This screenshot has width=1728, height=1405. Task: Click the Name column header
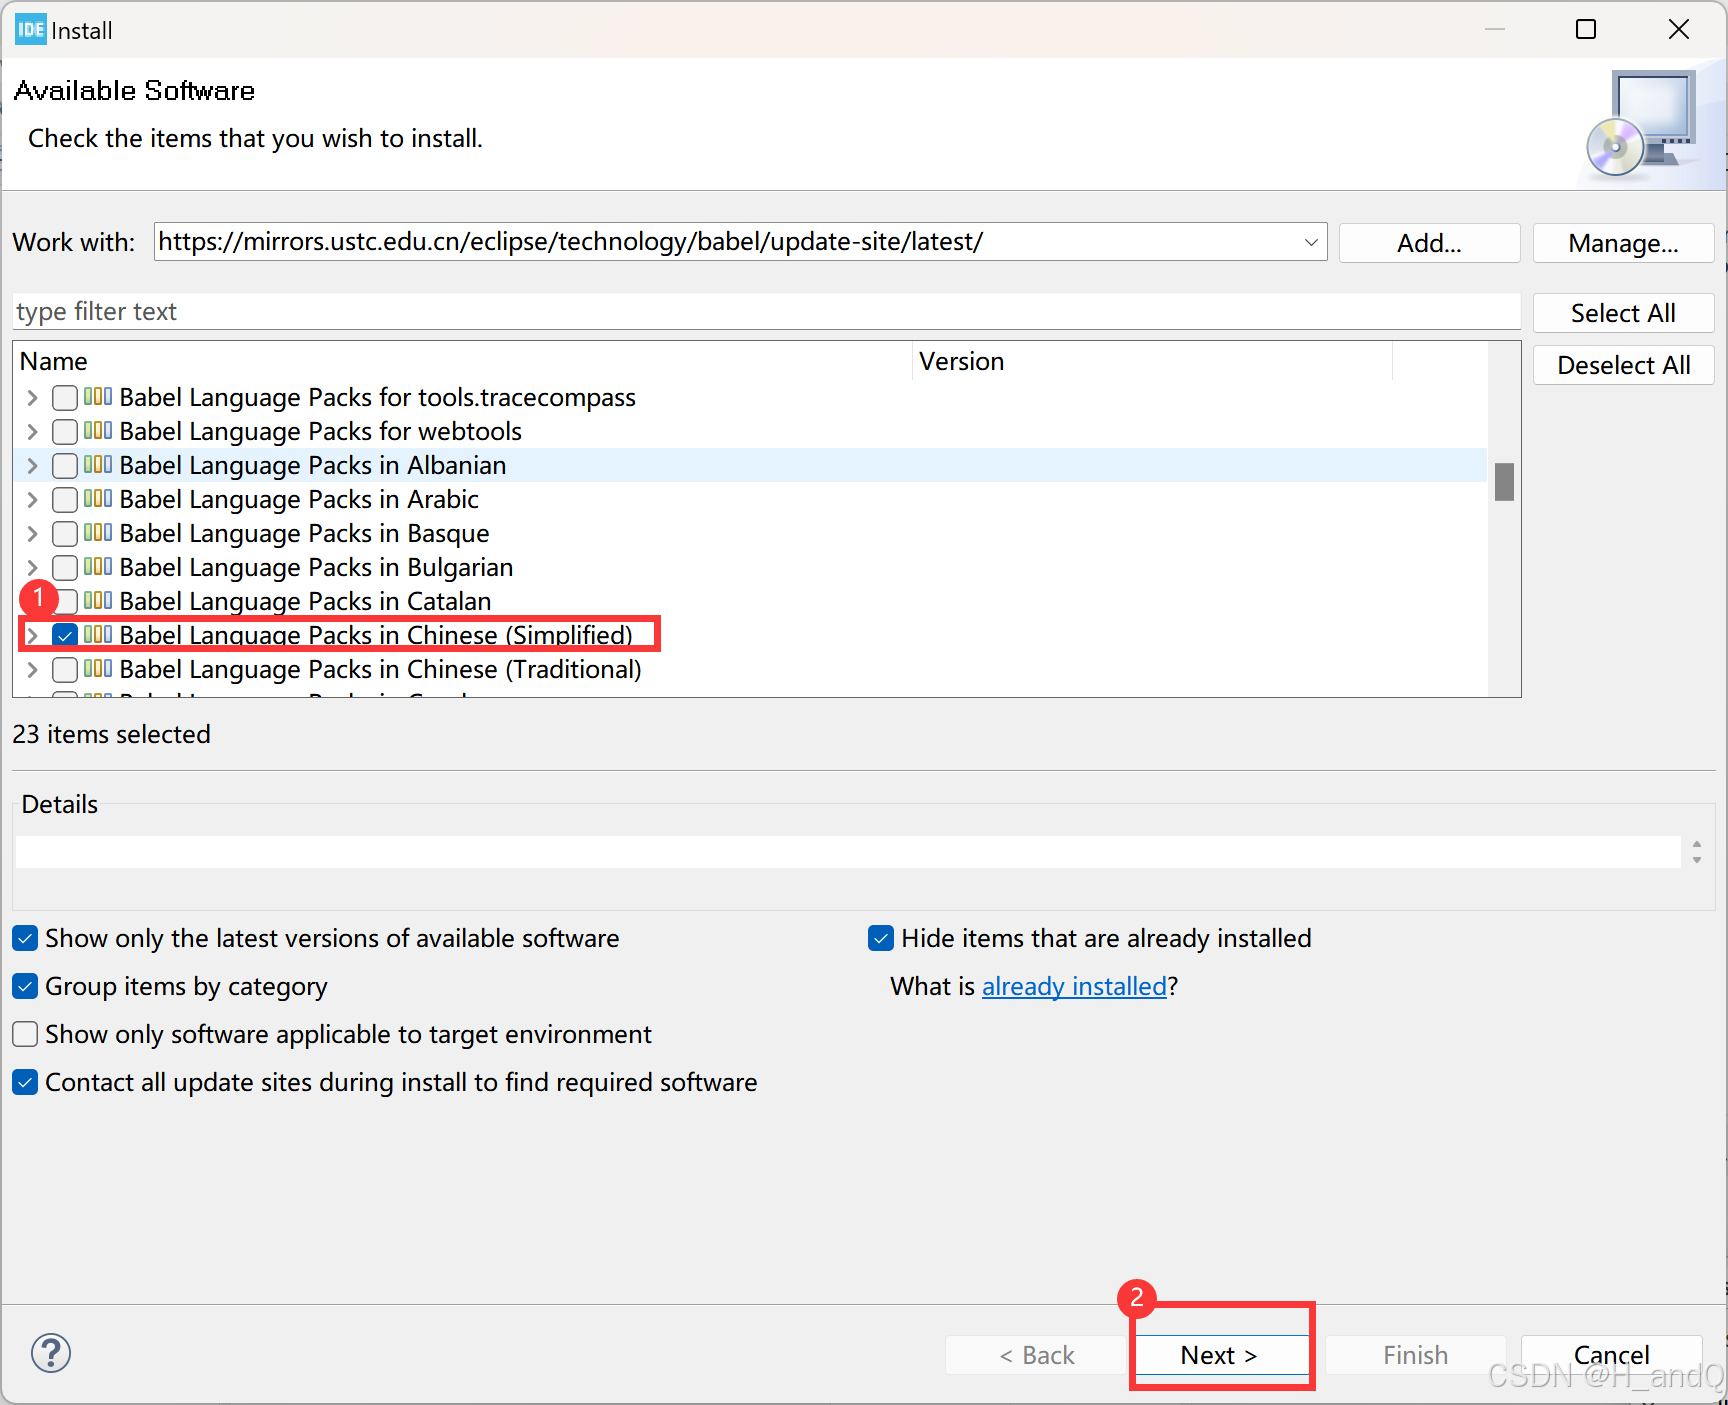click(x=462, y=361)
